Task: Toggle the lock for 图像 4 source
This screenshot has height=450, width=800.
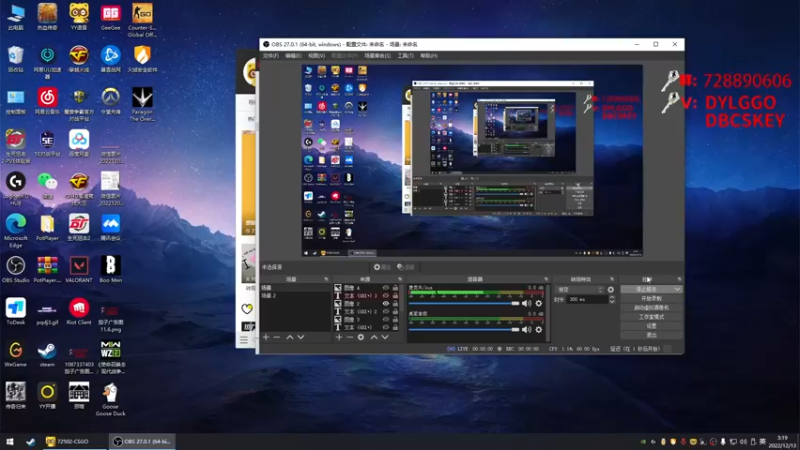Action: (395, 288)
